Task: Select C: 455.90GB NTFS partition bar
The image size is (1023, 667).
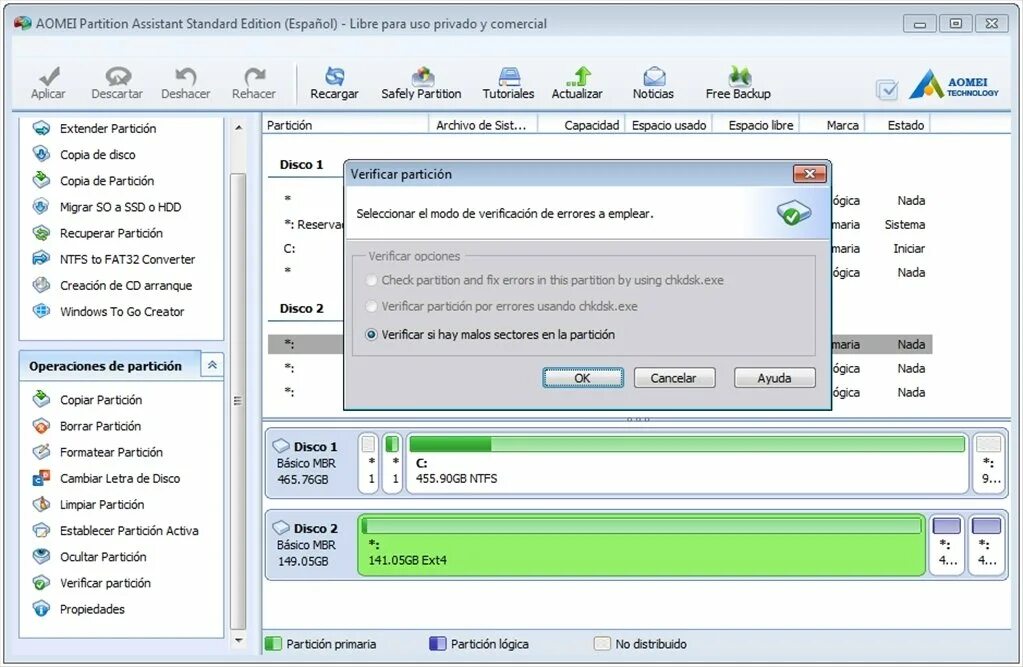Action: coord(686,463)
